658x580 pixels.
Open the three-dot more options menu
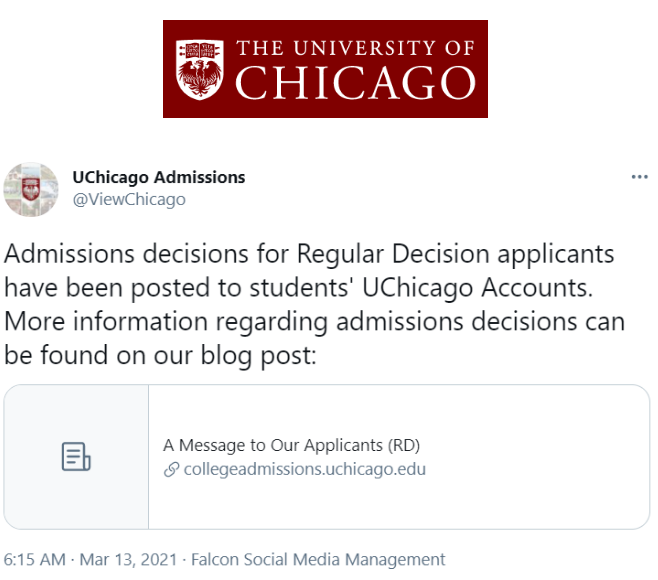click(640, 177)
